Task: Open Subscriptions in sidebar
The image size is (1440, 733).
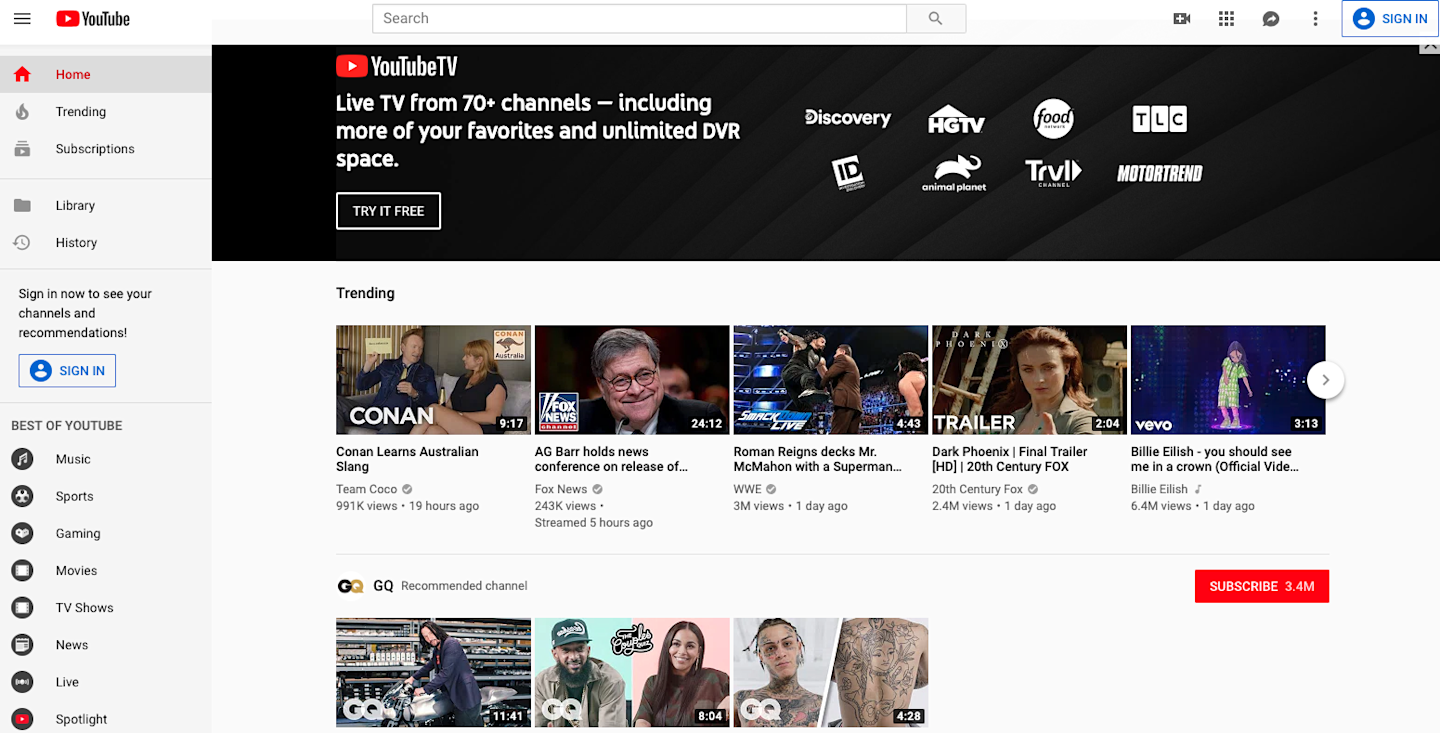Action: 95,149
